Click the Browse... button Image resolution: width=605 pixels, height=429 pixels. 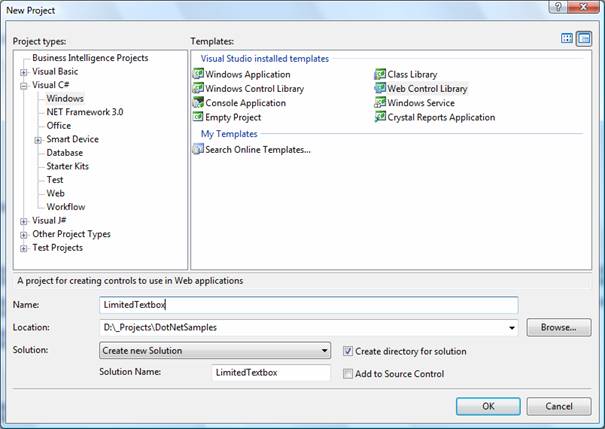pos(559,327)
